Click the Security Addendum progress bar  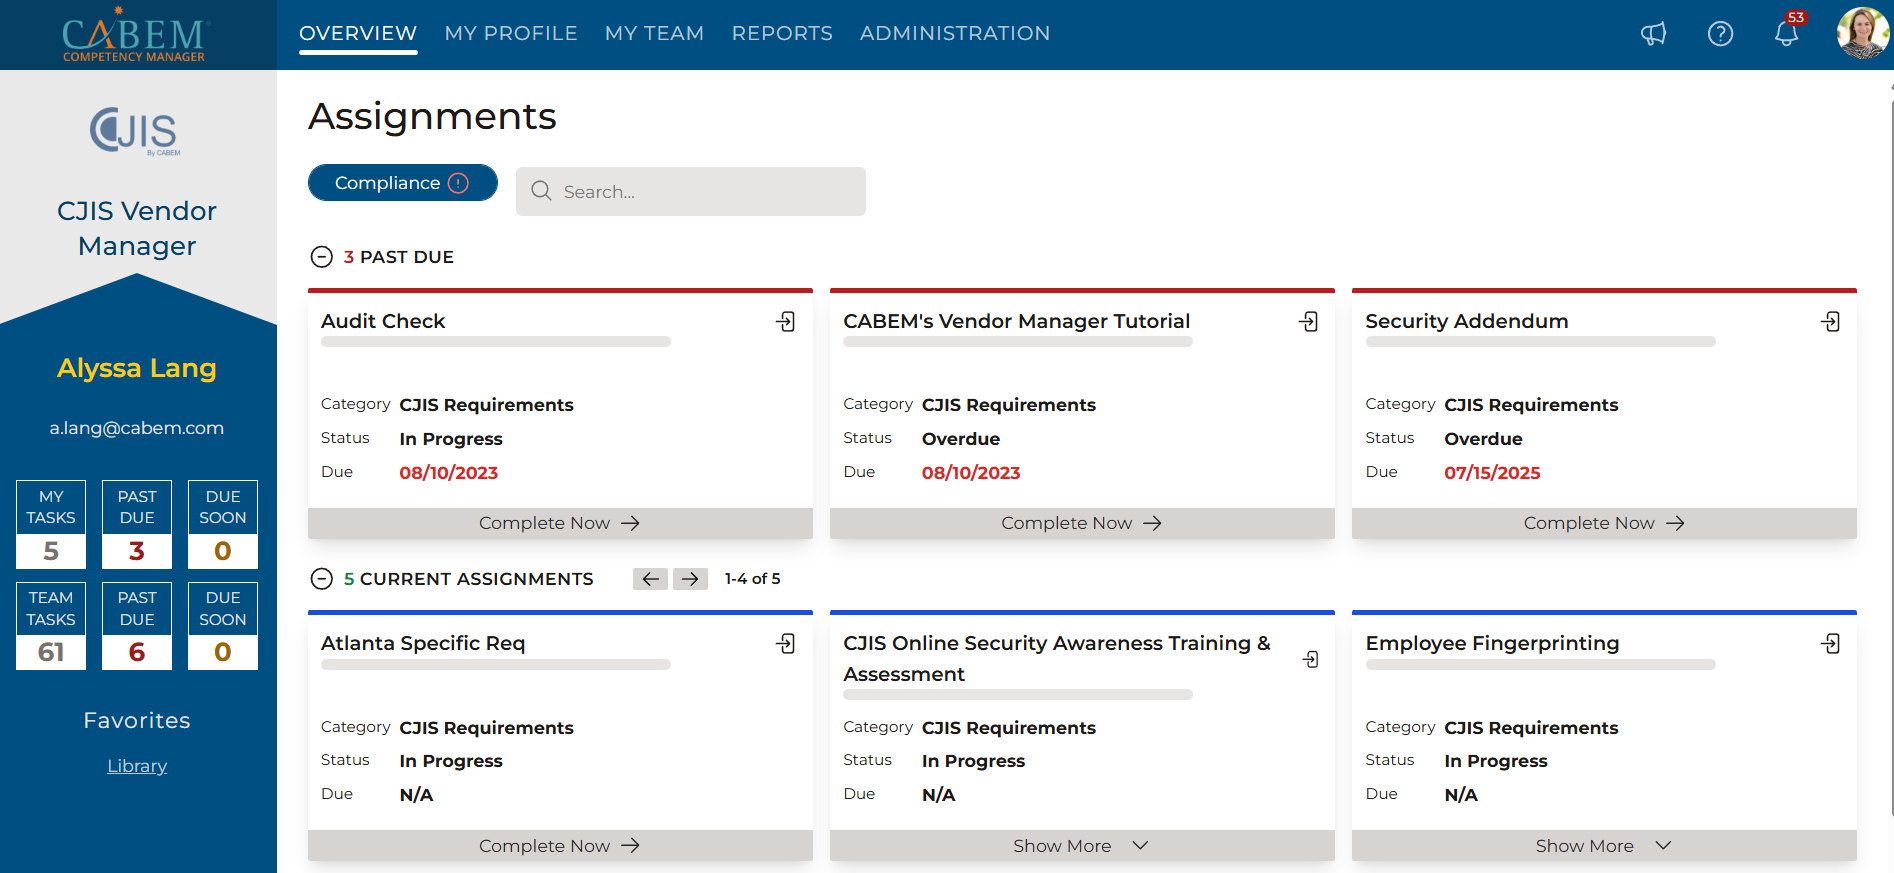[x=1540, y=342]
